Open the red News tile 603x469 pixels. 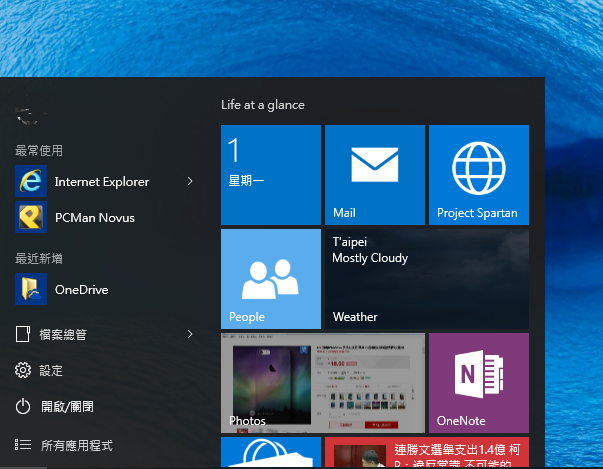(427, 452)
